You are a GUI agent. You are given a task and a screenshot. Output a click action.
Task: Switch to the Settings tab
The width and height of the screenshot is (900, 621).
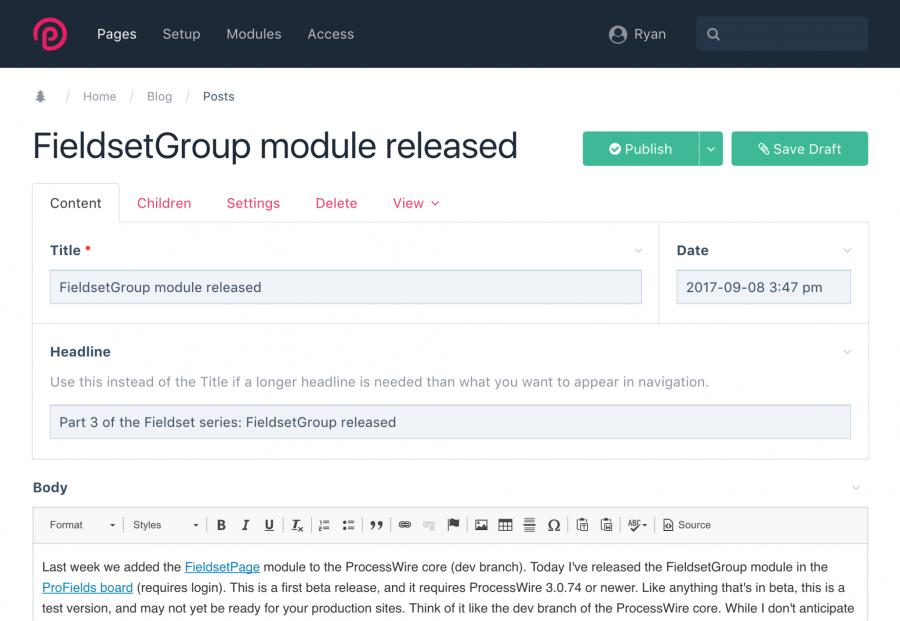tap(253, 203)
